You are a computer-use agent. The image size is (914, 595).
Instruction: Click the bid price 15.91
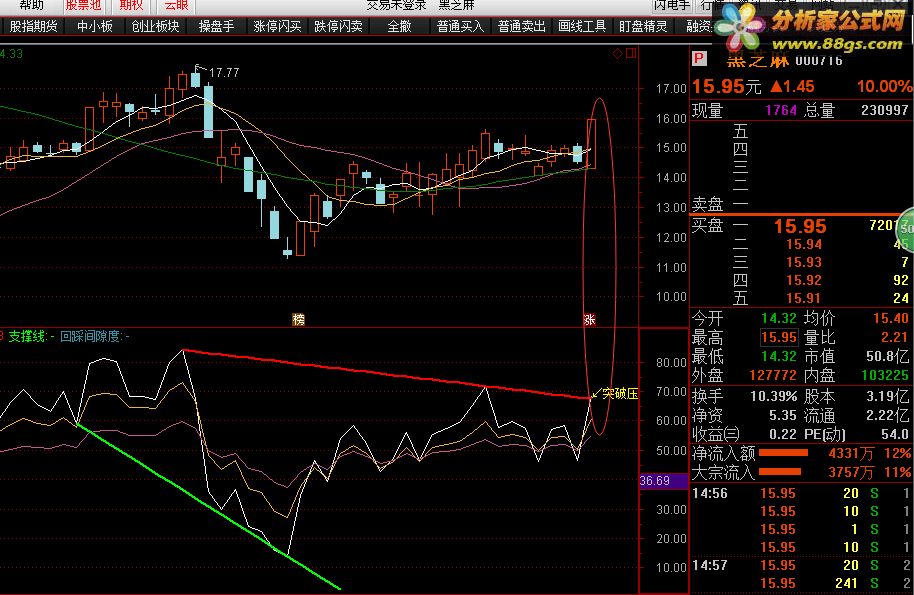[804, 298]
